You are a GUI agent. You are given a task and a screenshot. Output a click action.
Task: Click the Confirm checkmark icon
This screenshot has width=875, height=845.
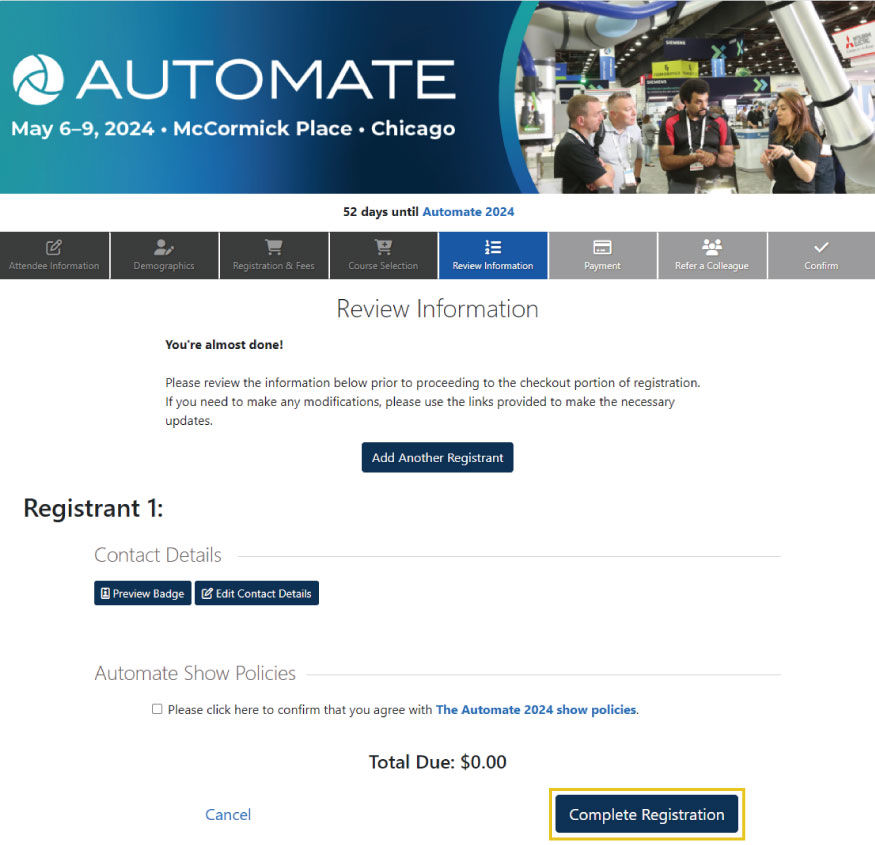click(x=821, y=247)
